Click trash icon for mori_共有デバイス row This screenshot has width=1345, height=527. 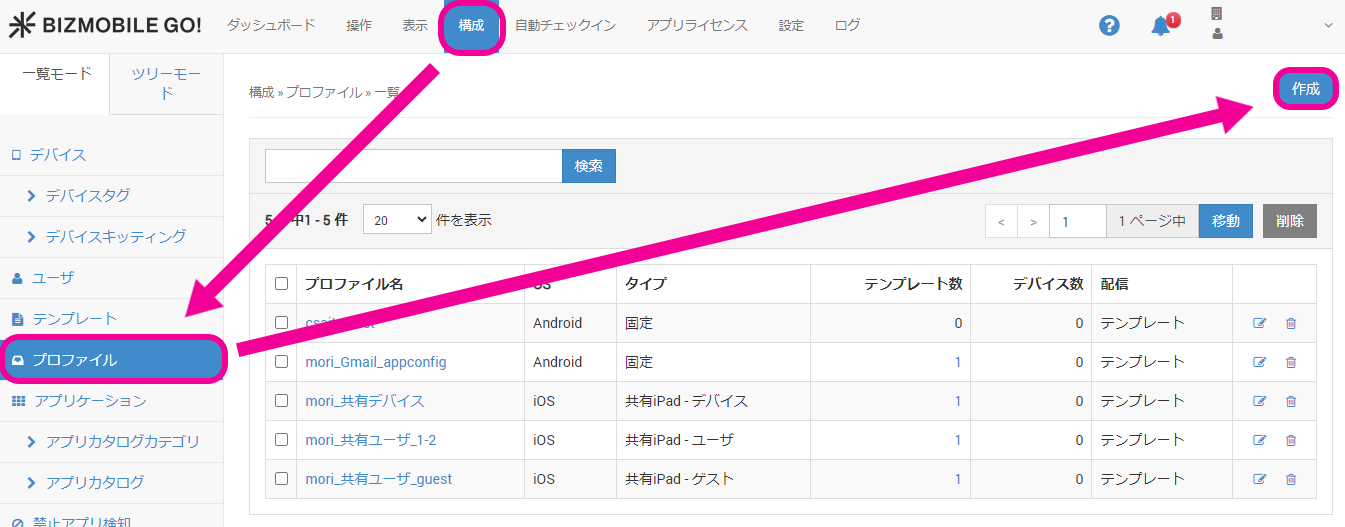click(1290, 401)
